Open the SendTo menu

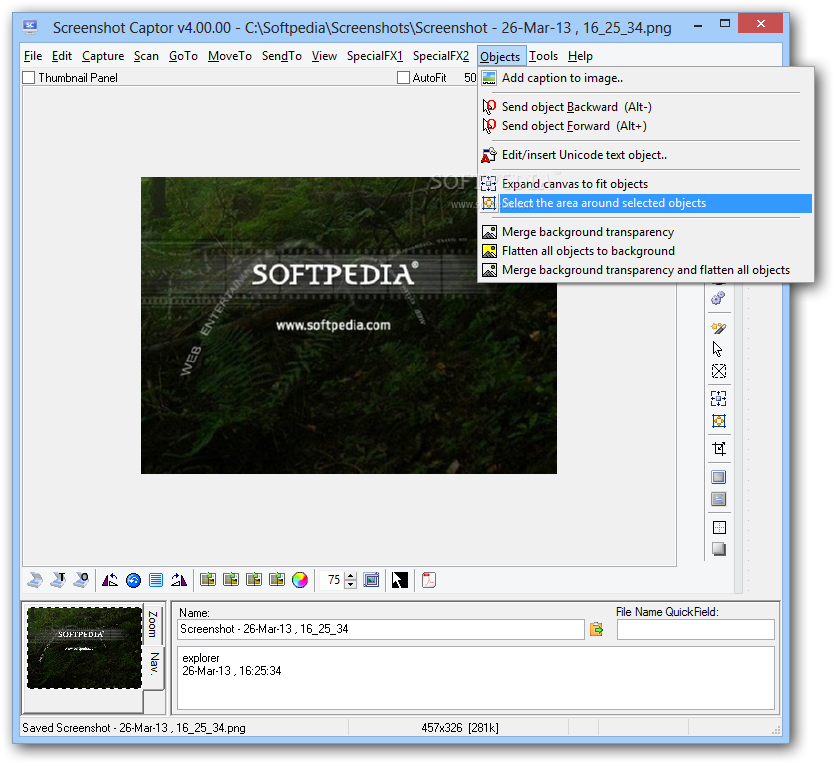pyautogui.click(x=282, y=56)
